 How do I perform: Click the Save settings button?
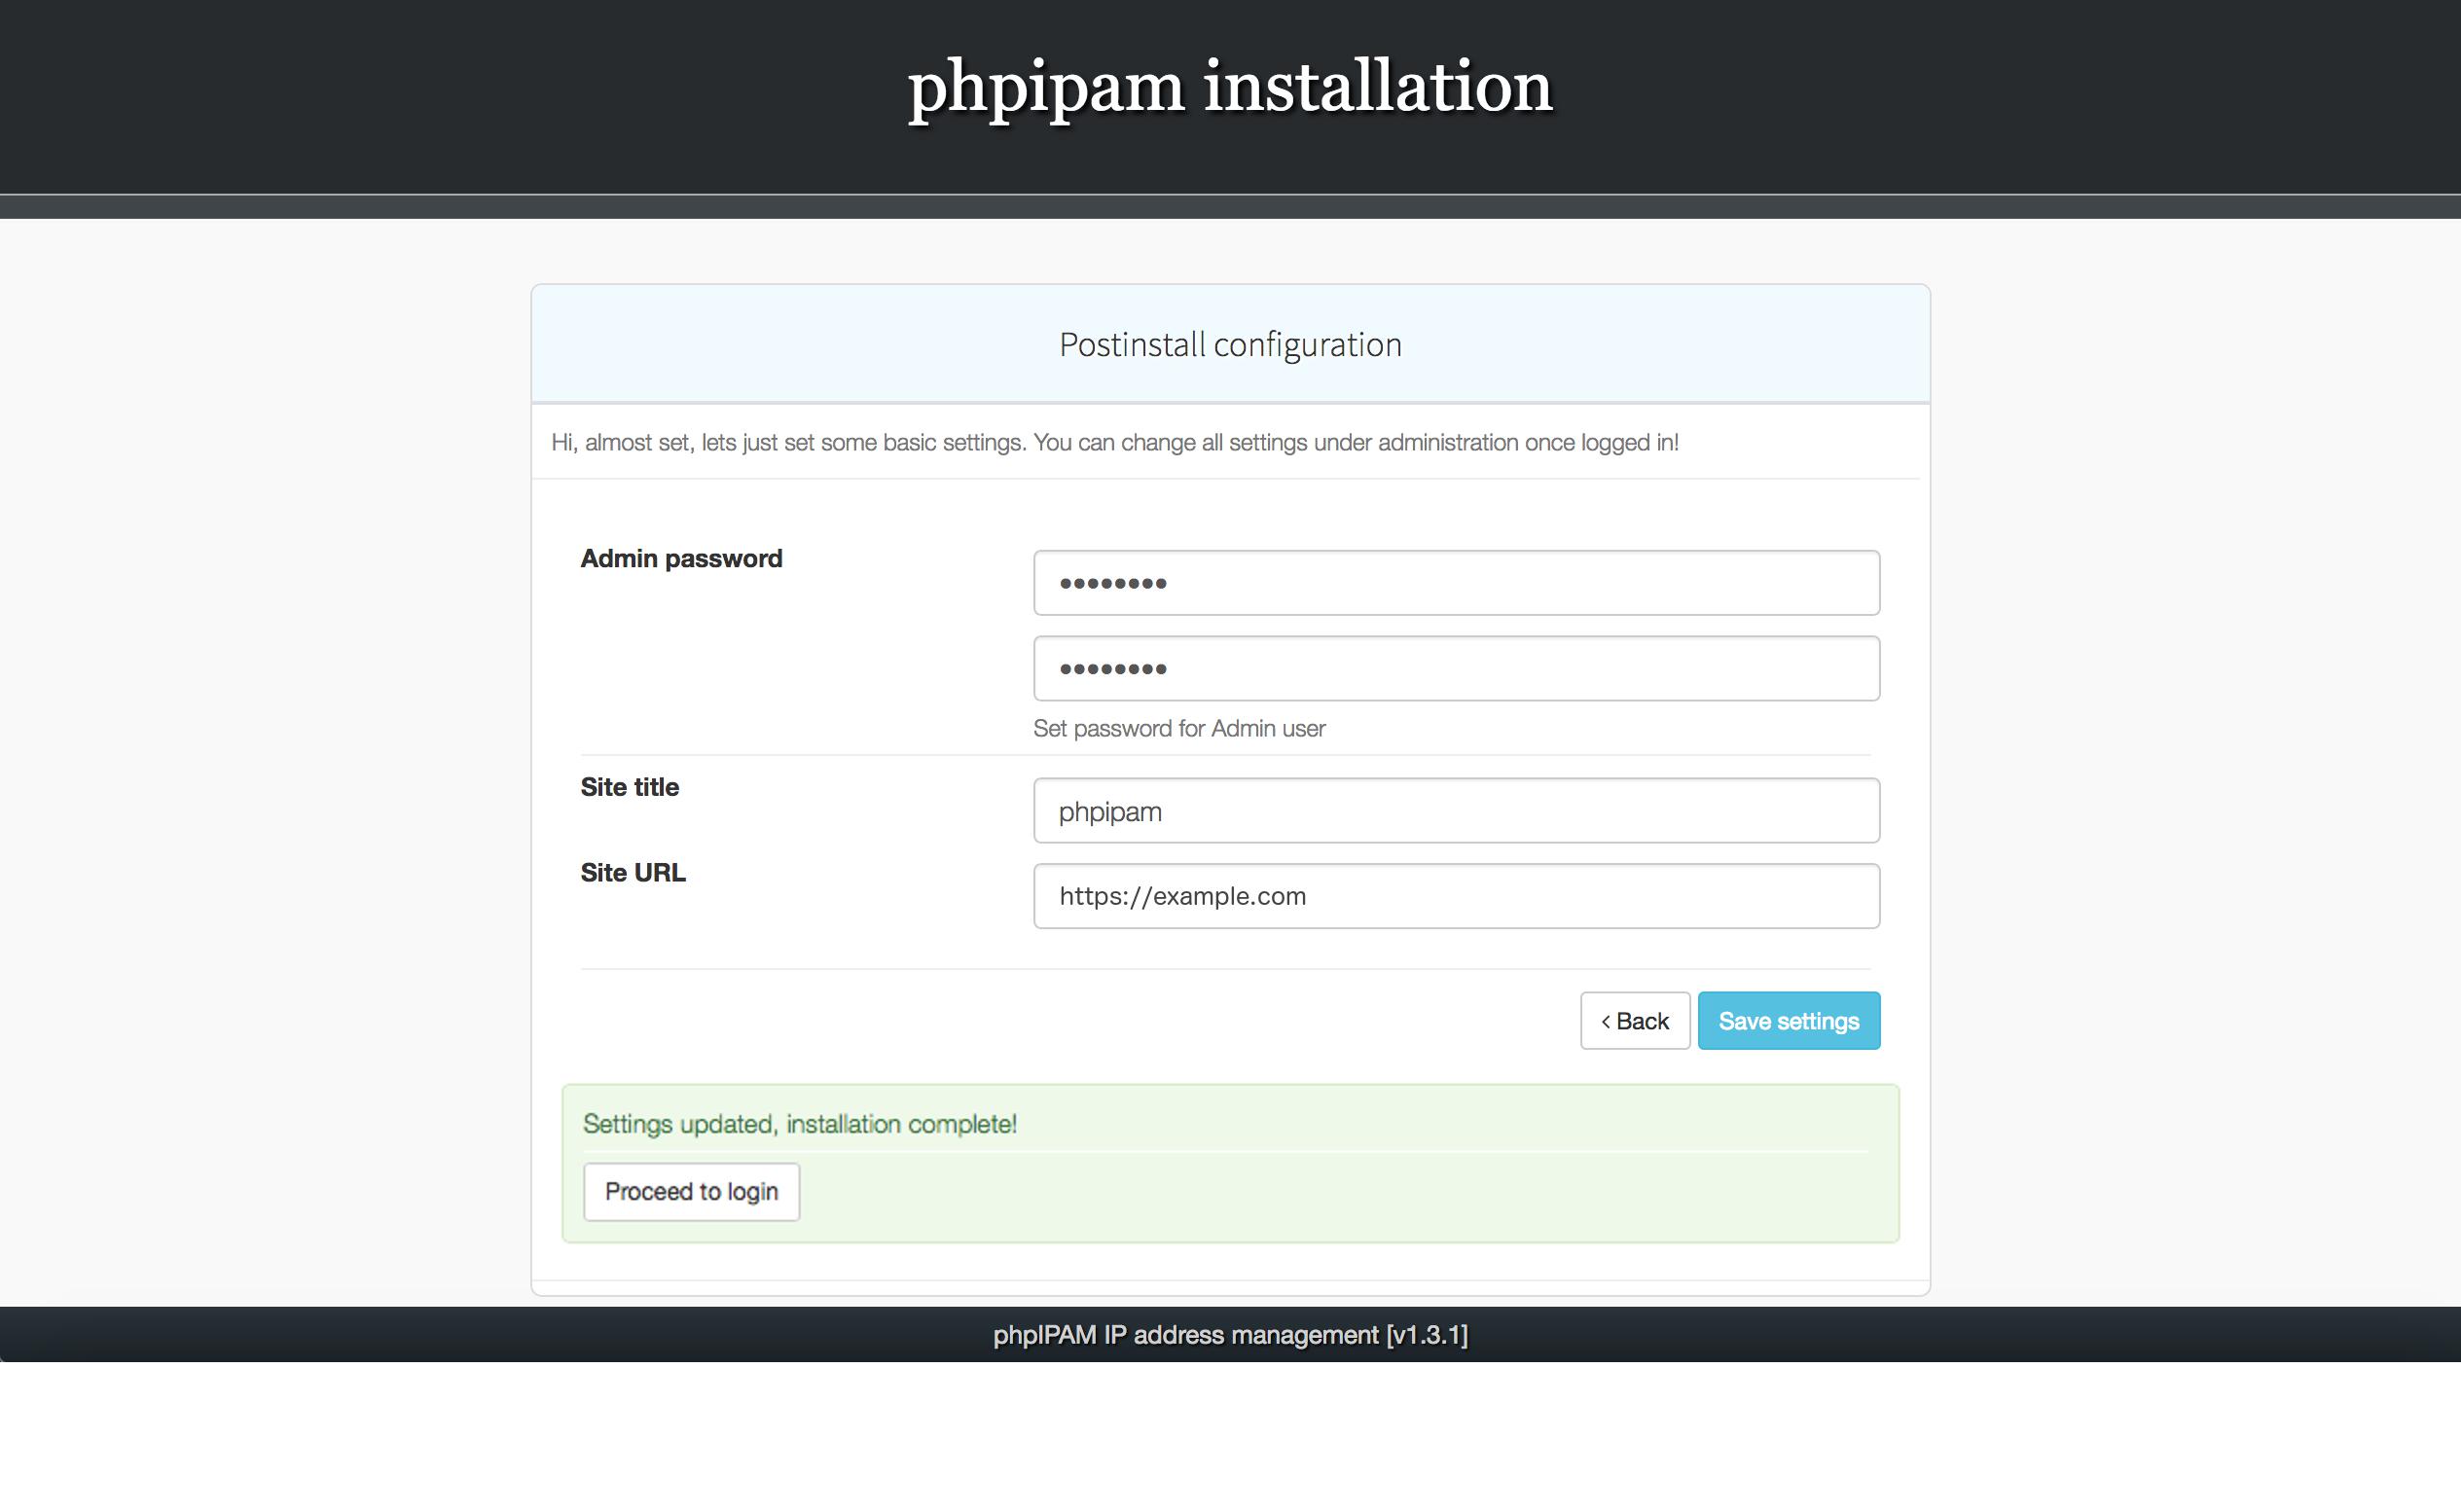pos(1788,1020)
